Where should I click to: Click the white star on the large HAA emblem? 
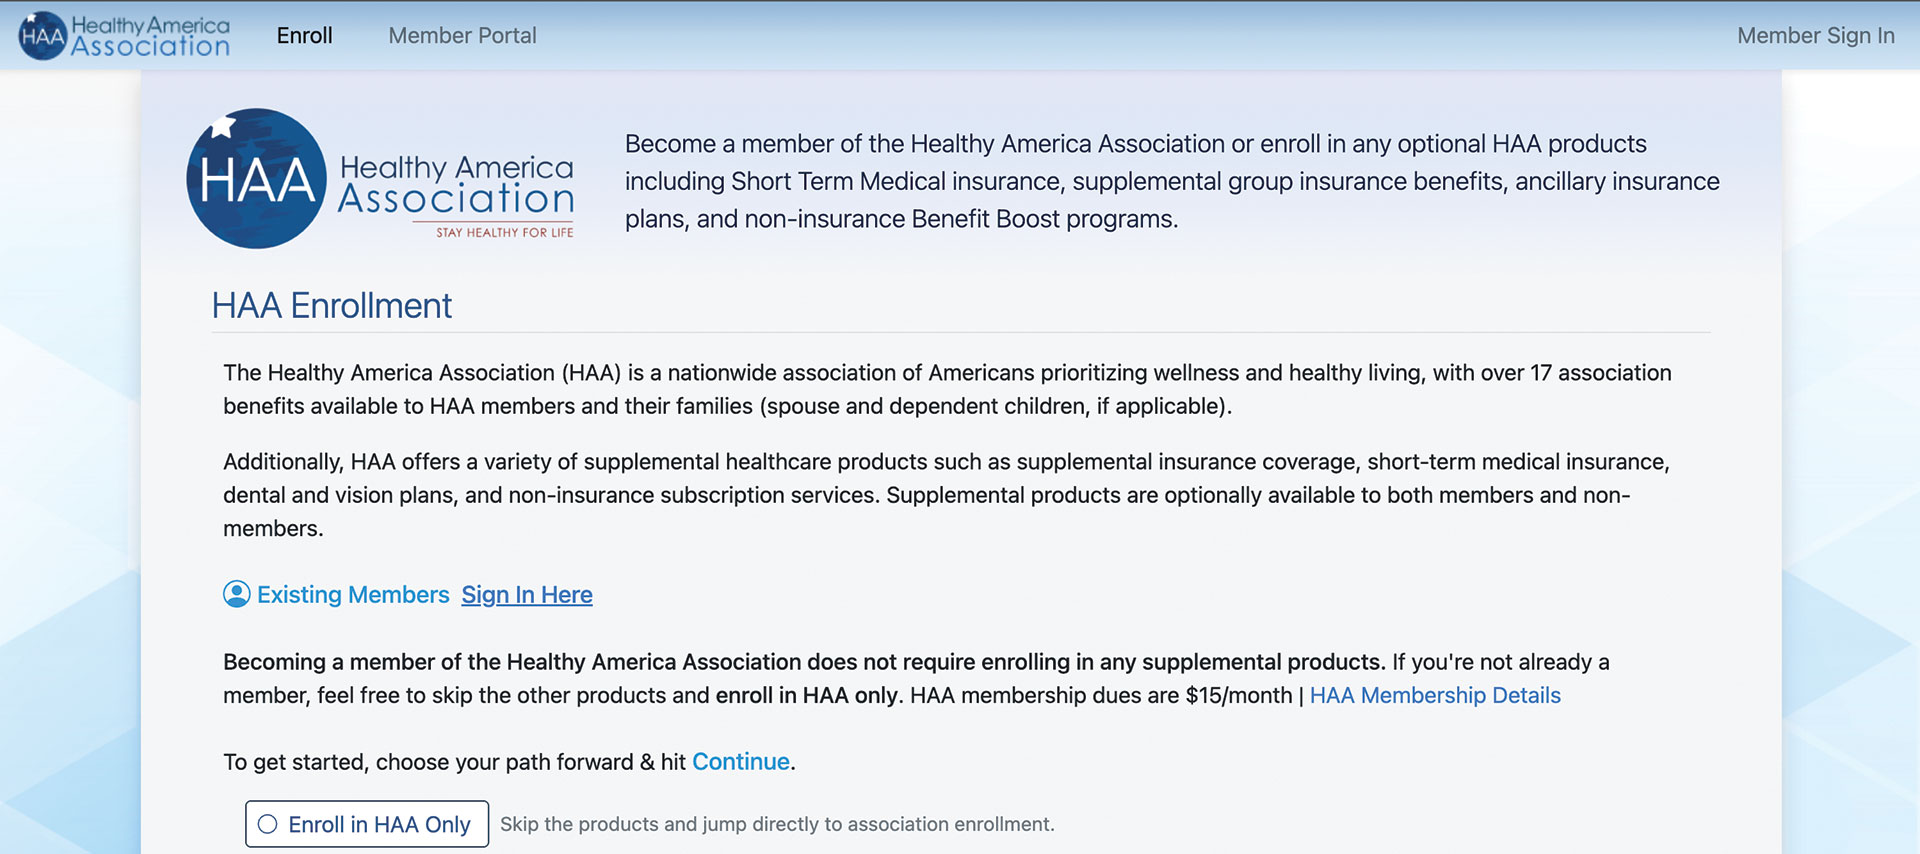pyautogui.click(x=223, y=126)
